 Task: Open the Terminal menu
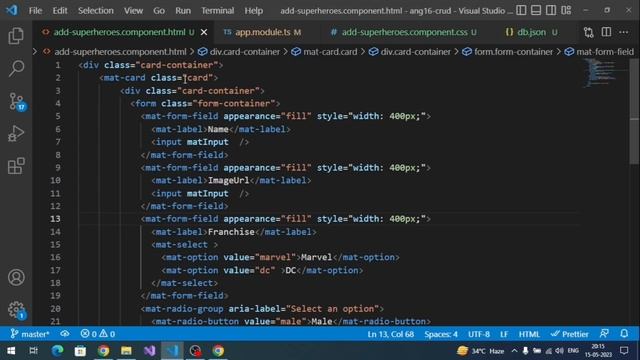click(218, 10)
